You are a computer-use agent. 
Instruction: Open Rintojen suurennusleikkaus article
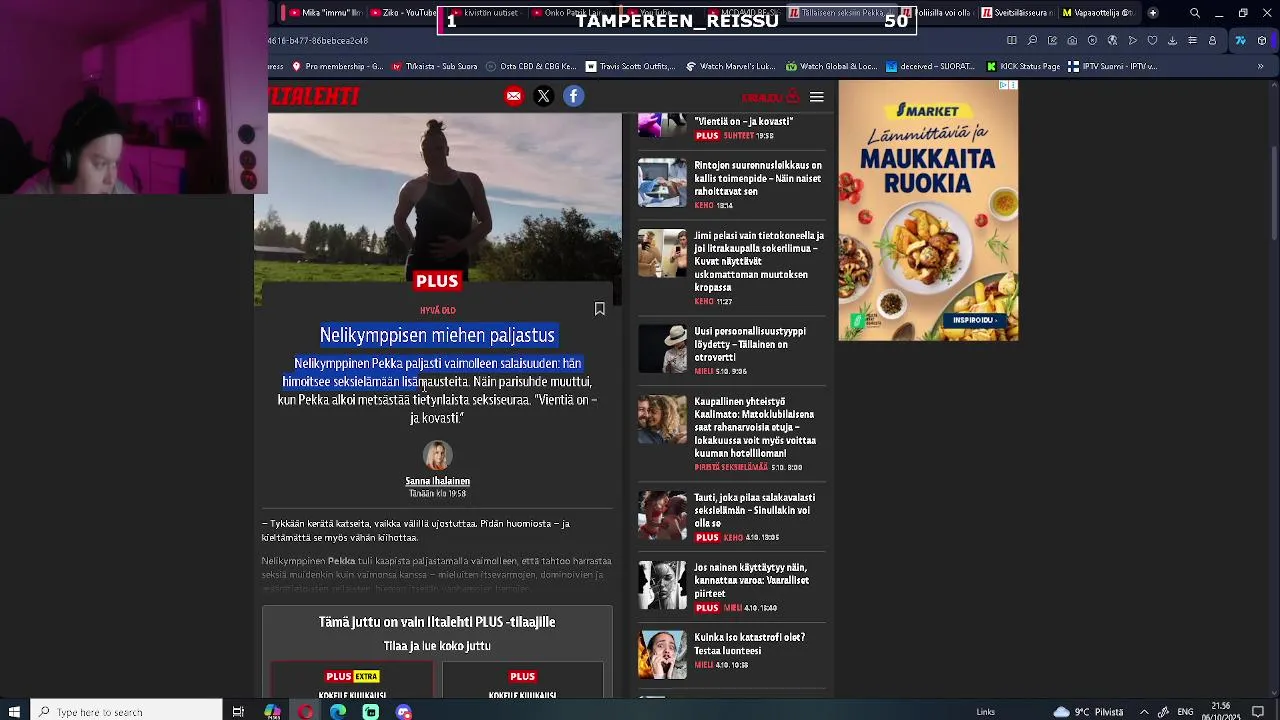[x=758, y=178]
